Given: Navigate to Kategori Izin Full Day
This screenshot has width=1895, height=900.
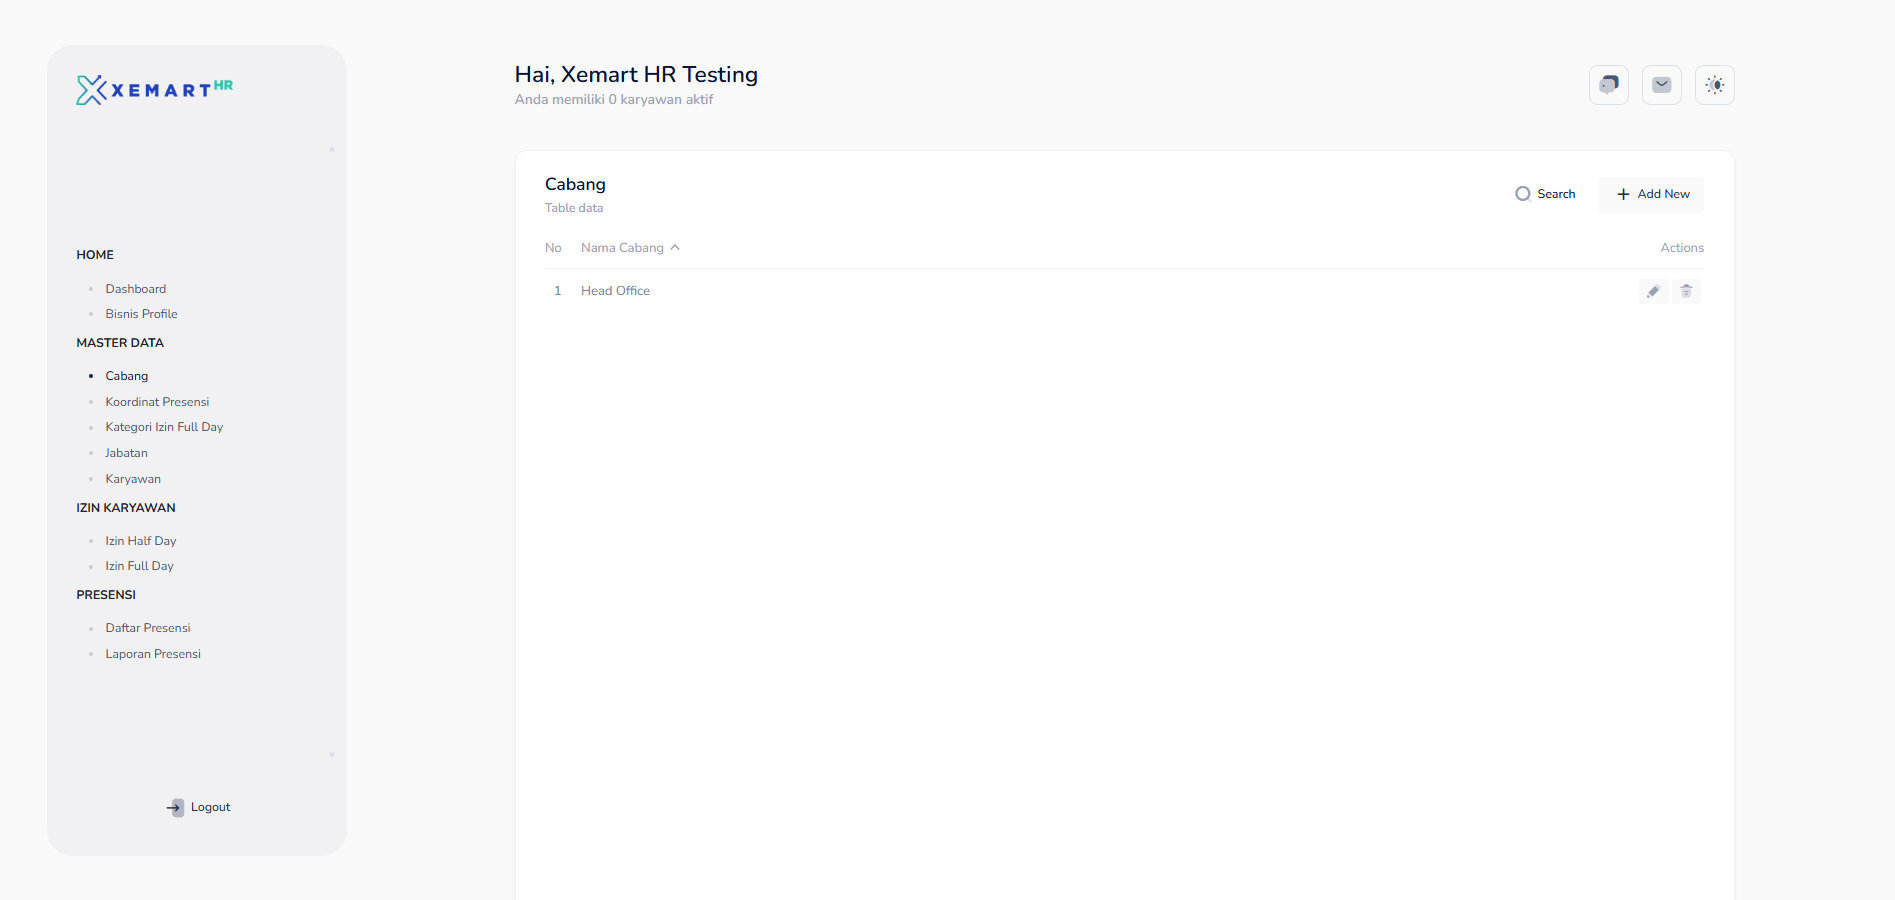Looking at the screenshot, I should pos(164,427).
